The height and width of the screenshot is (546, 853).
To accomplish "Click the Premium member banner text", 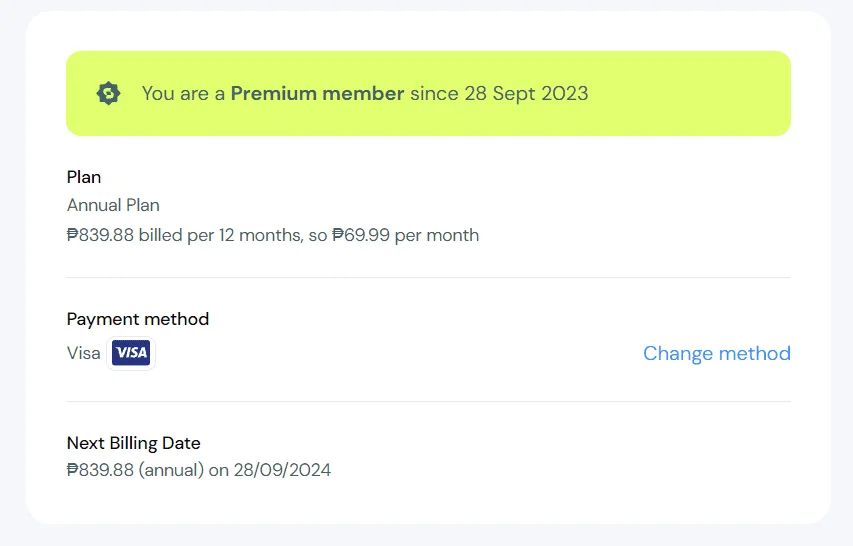I will (365, 94).
